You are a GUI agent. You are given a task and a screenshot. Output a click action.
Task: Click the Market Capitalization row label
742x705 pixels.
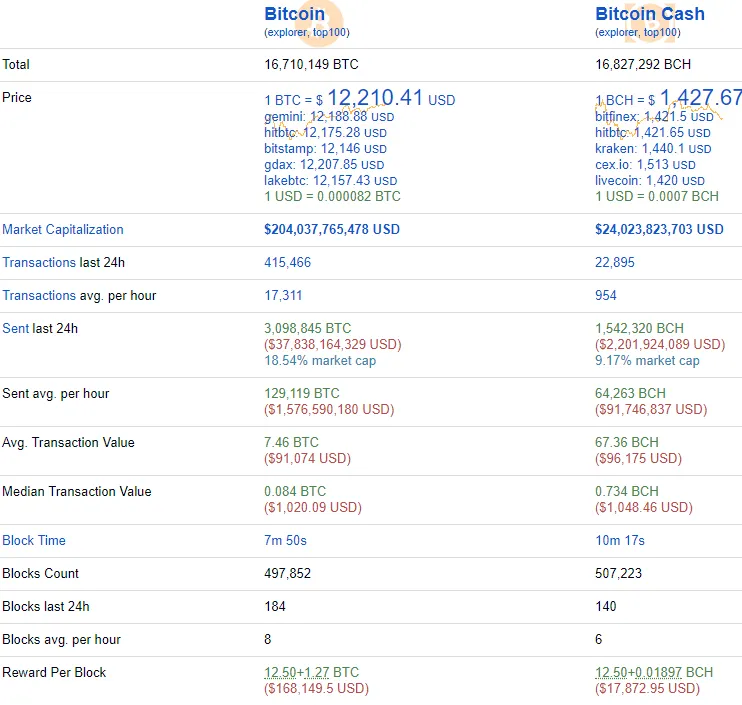point(63,229)
